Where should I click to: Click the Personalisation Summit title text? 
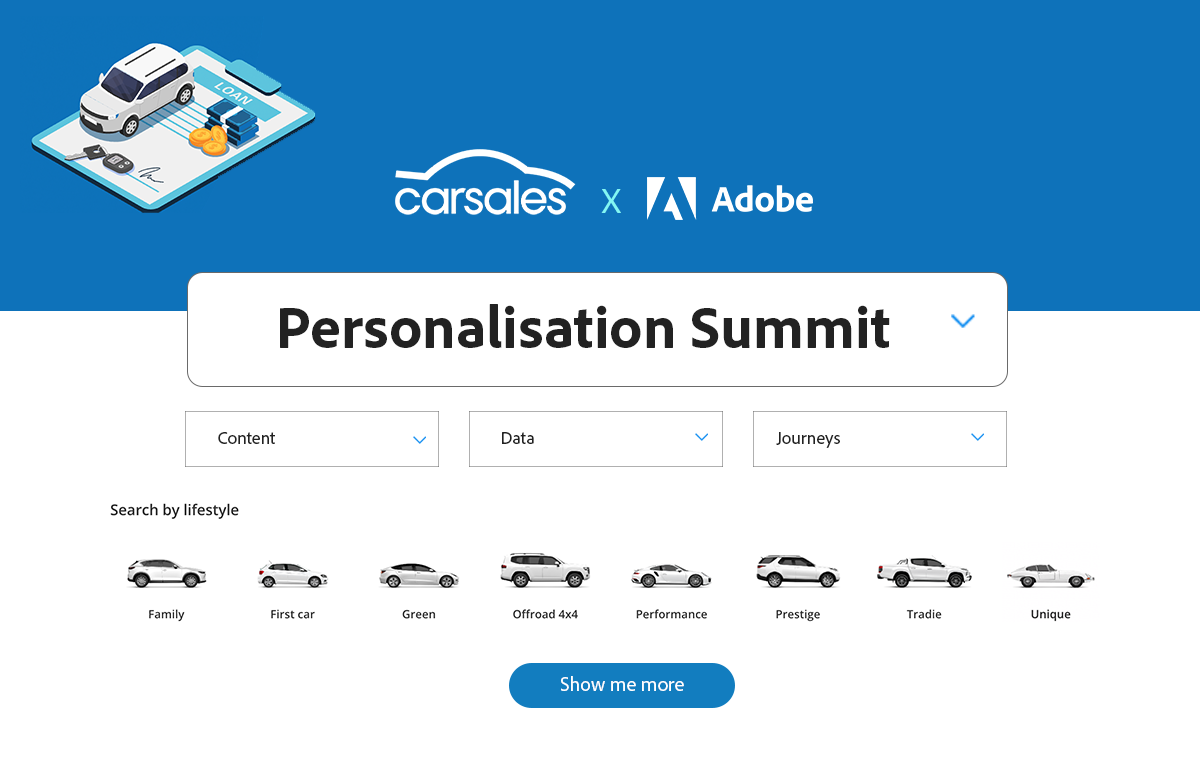pyautogui.click(x=584, y=328)
